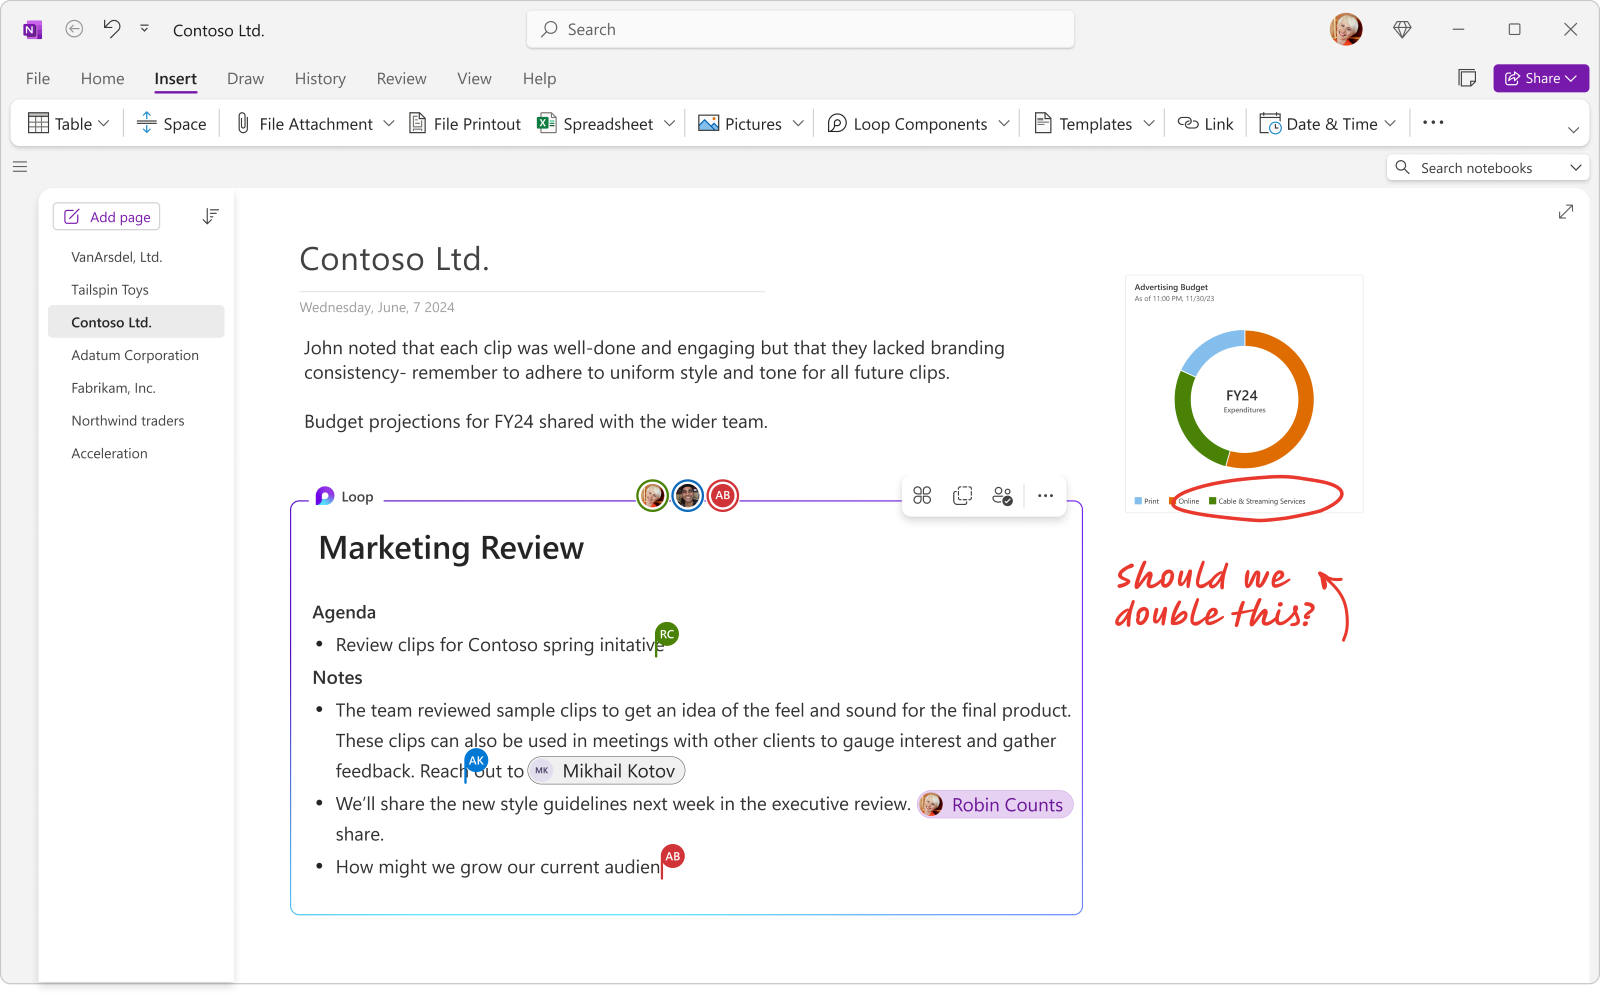The image size is (1600, 996).
Task: Click the undo arrow in title bar
Action: (112, 29)
